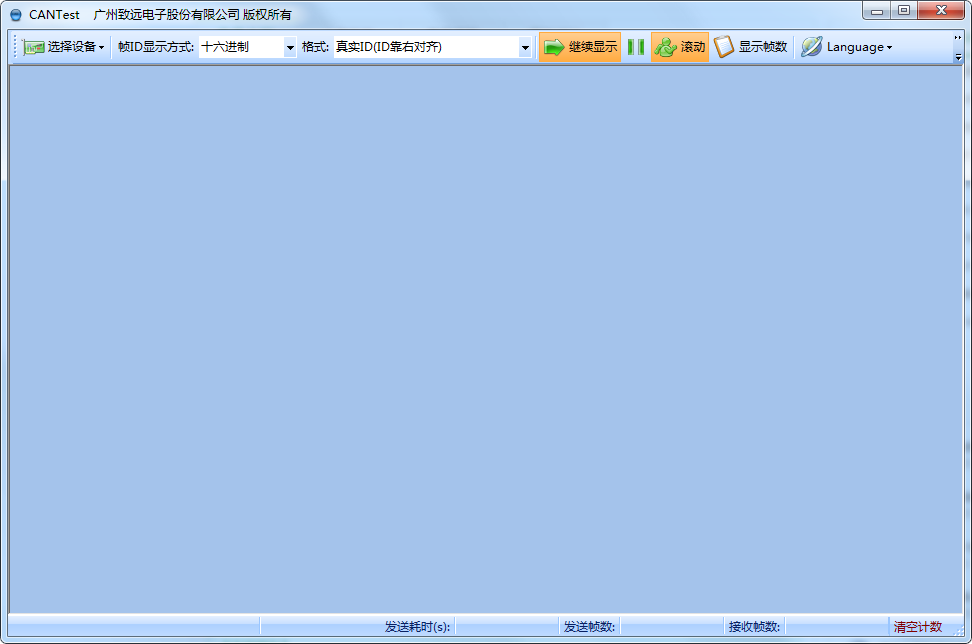972x644 pixels.
Task: Click the 选择设备 device card icon
Action: 34,47
